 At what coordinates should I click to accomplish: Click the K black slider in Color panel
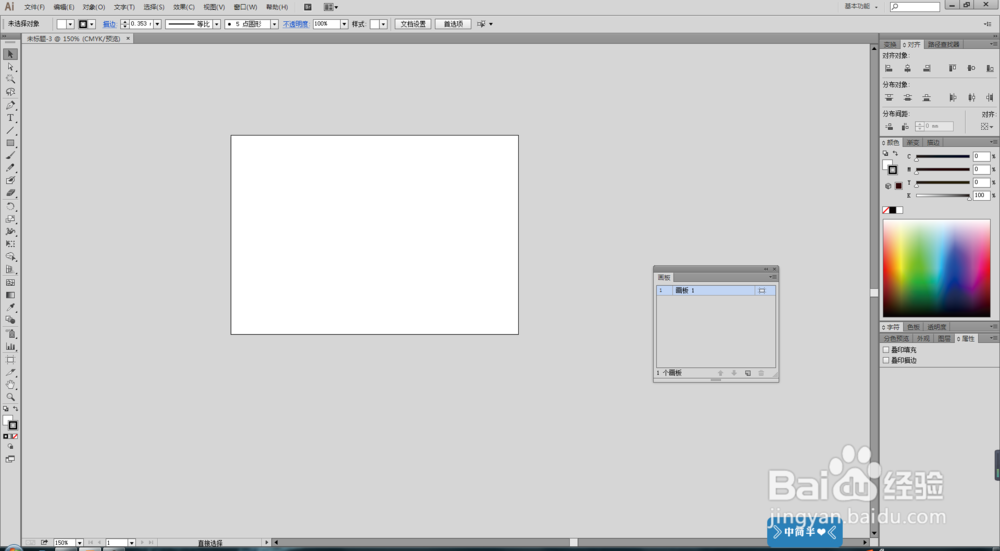point(943,196)
